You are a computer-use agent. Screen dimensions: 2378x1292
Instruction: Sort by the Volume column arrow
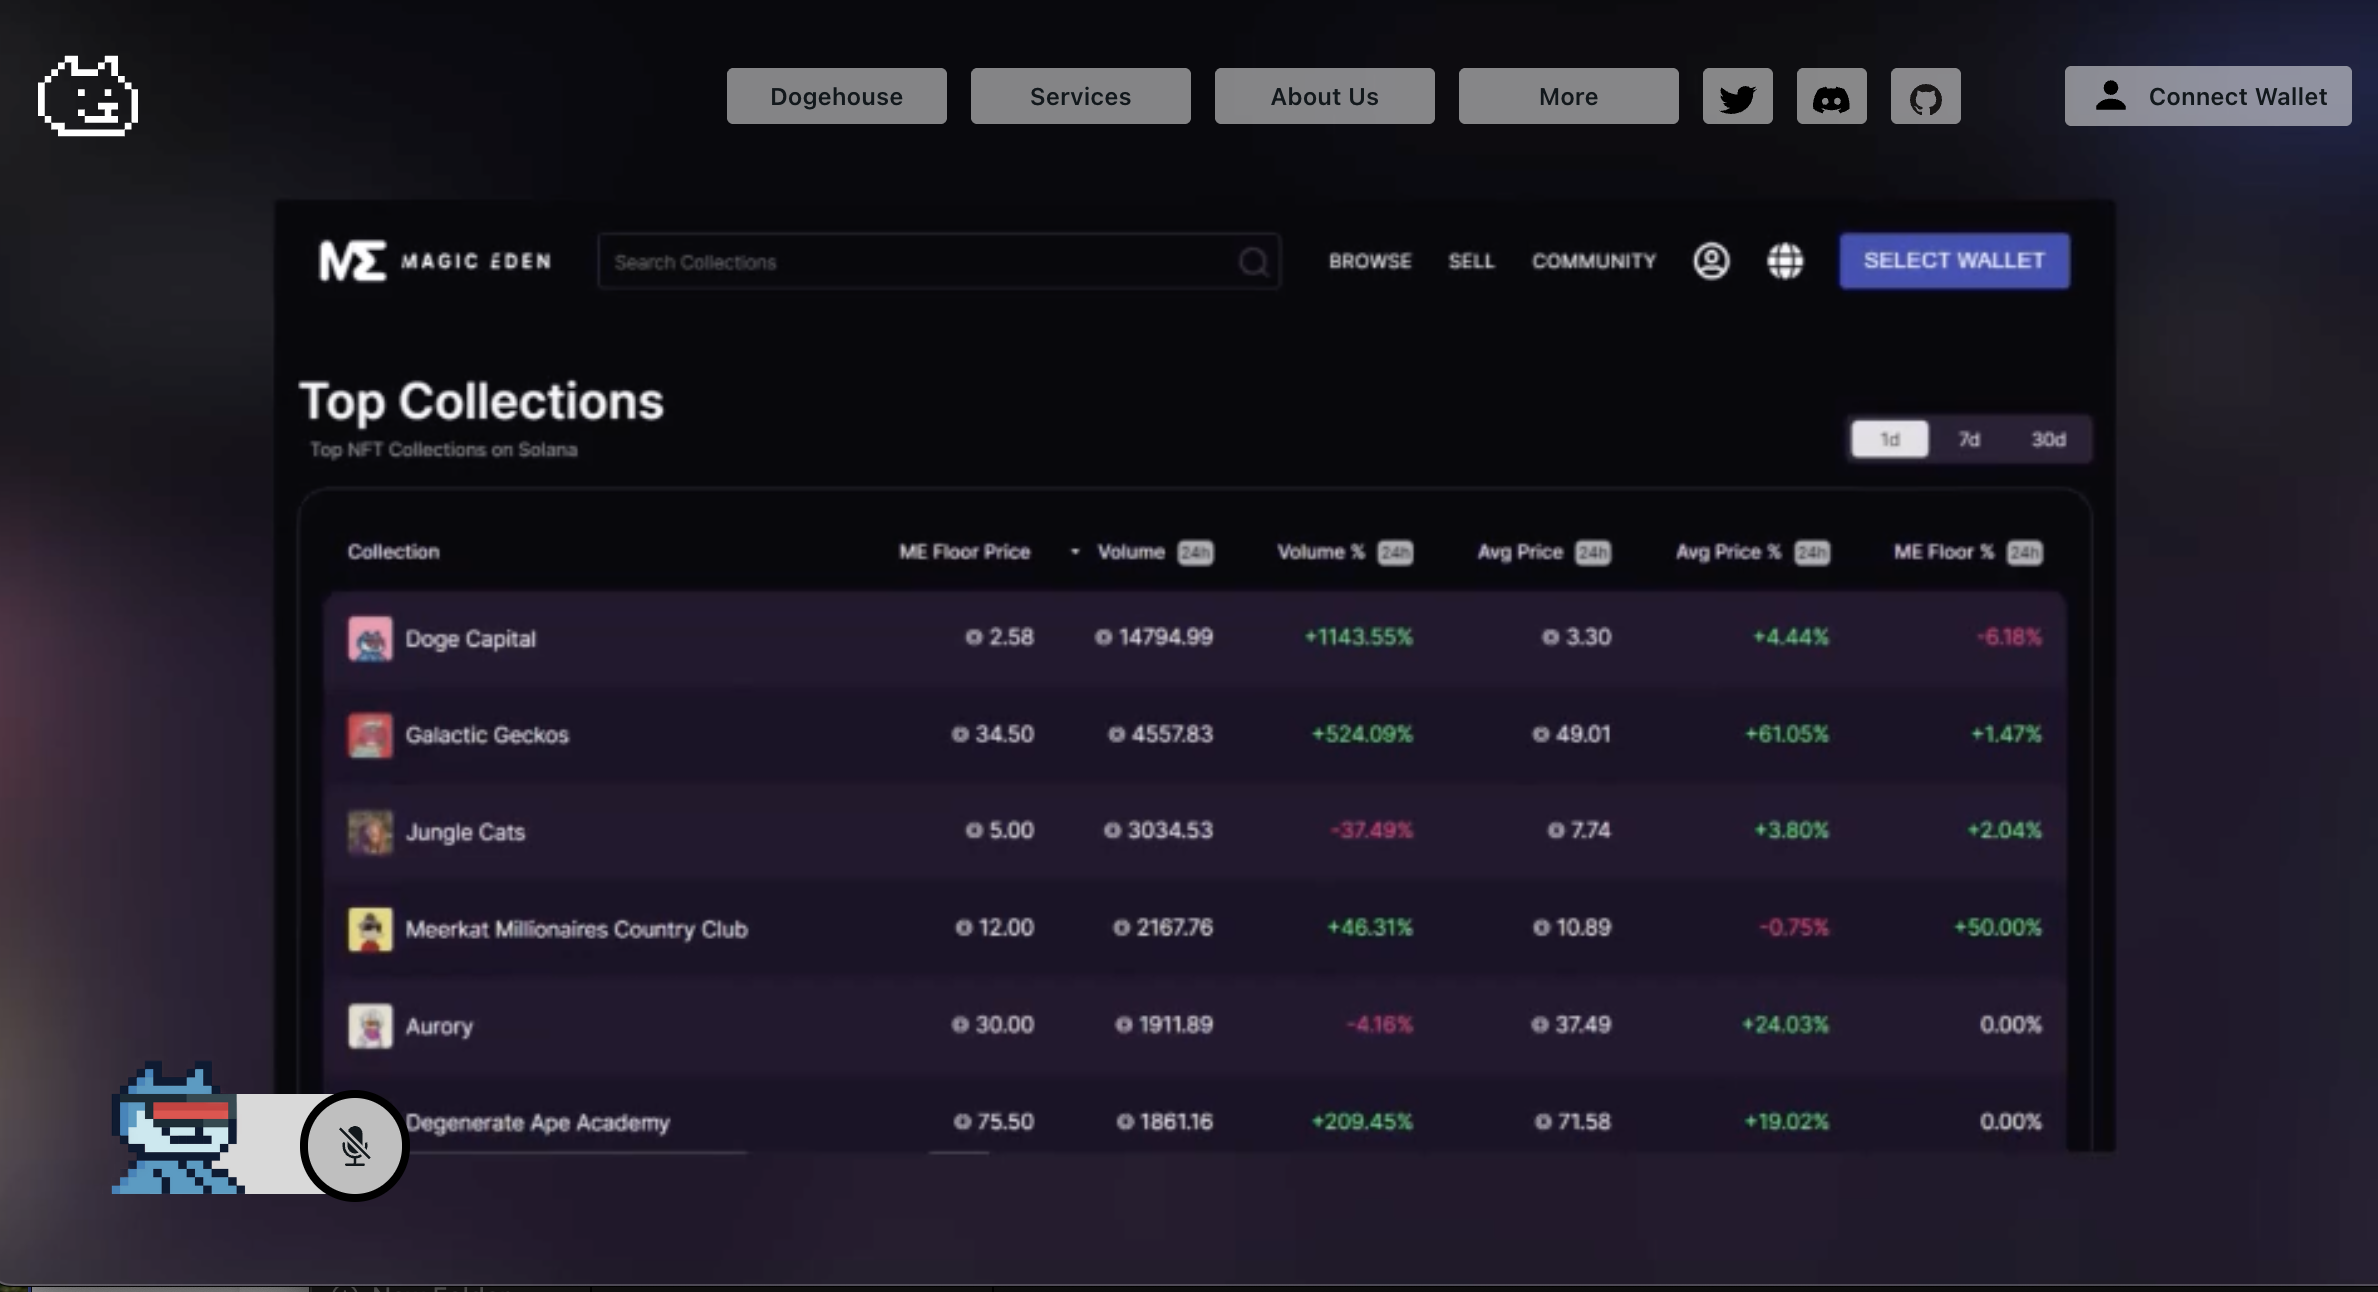tap(1075, 552)
